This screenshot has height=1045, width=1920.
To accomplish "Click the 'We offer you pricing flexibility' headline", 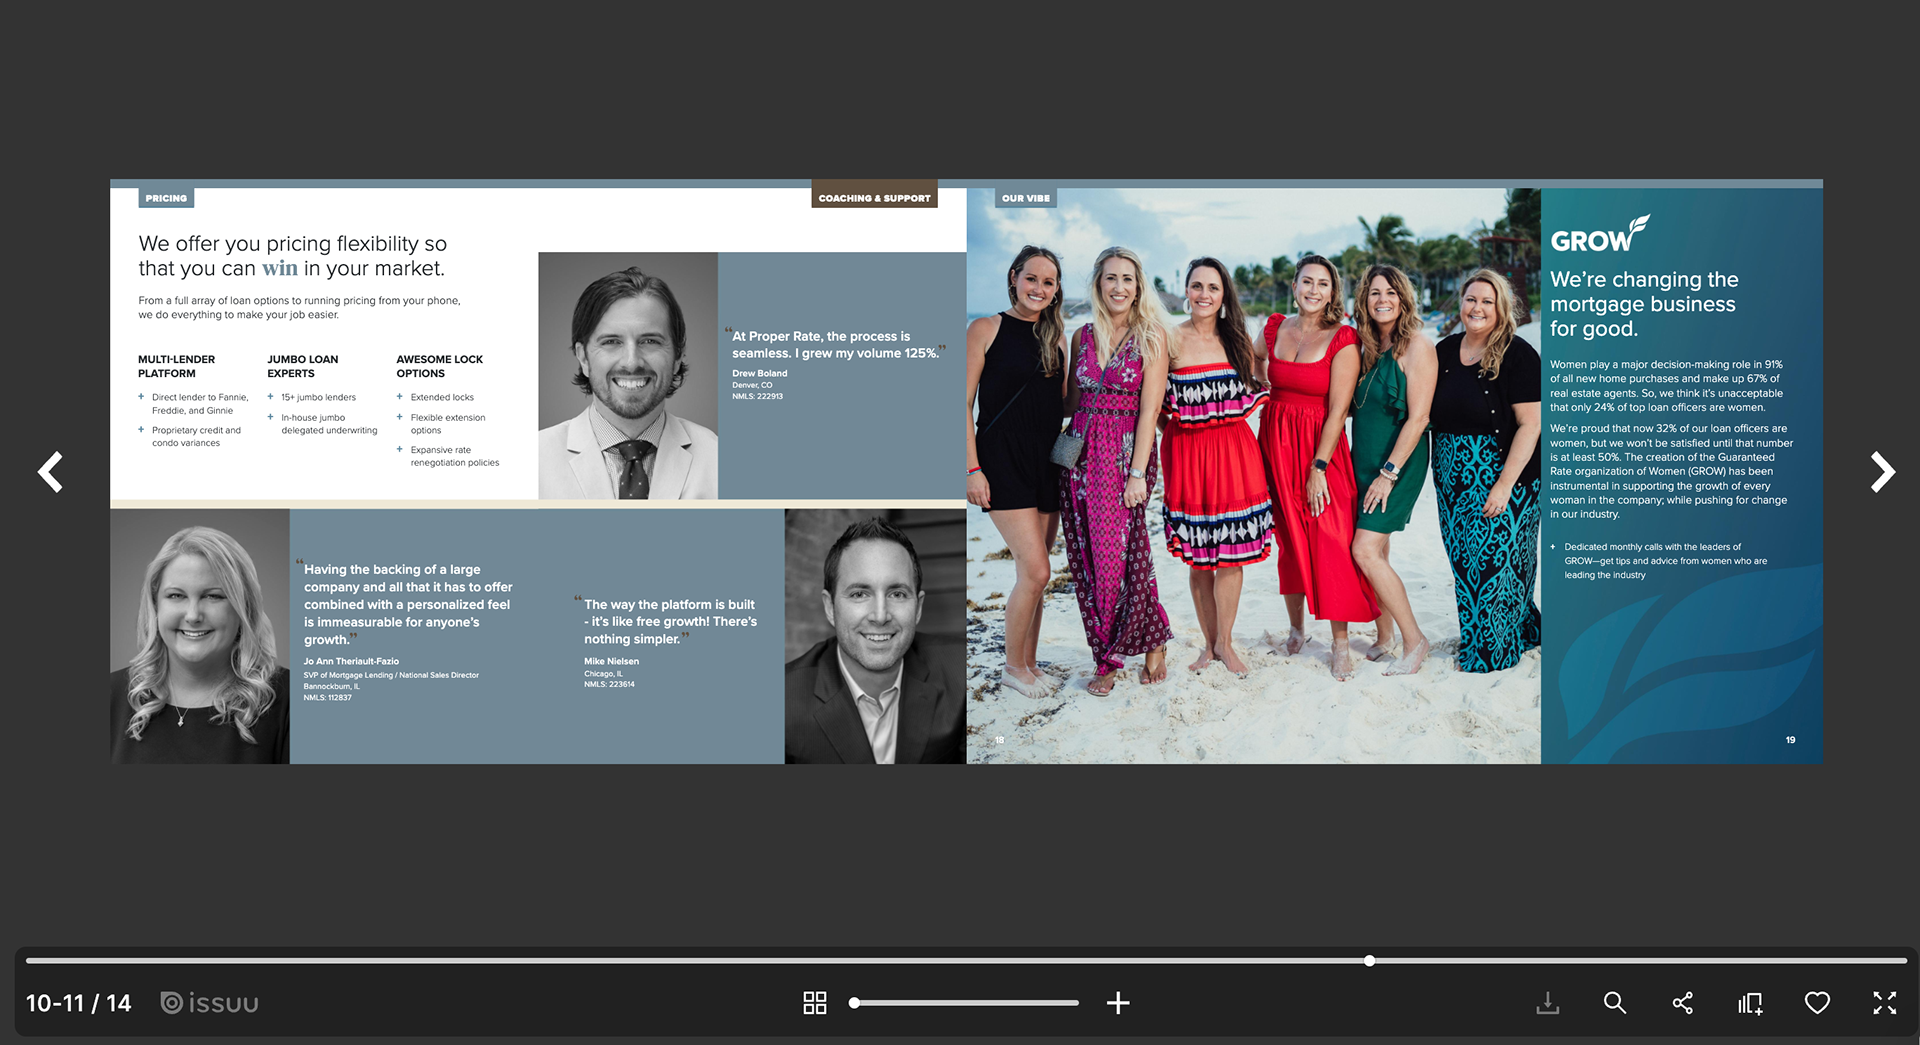I will point(292,256).
